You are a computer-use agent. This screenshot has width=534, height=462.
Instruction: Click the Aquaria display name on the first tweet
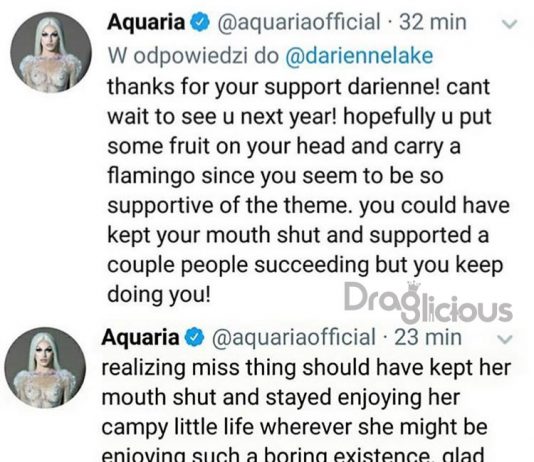(146, 22)
